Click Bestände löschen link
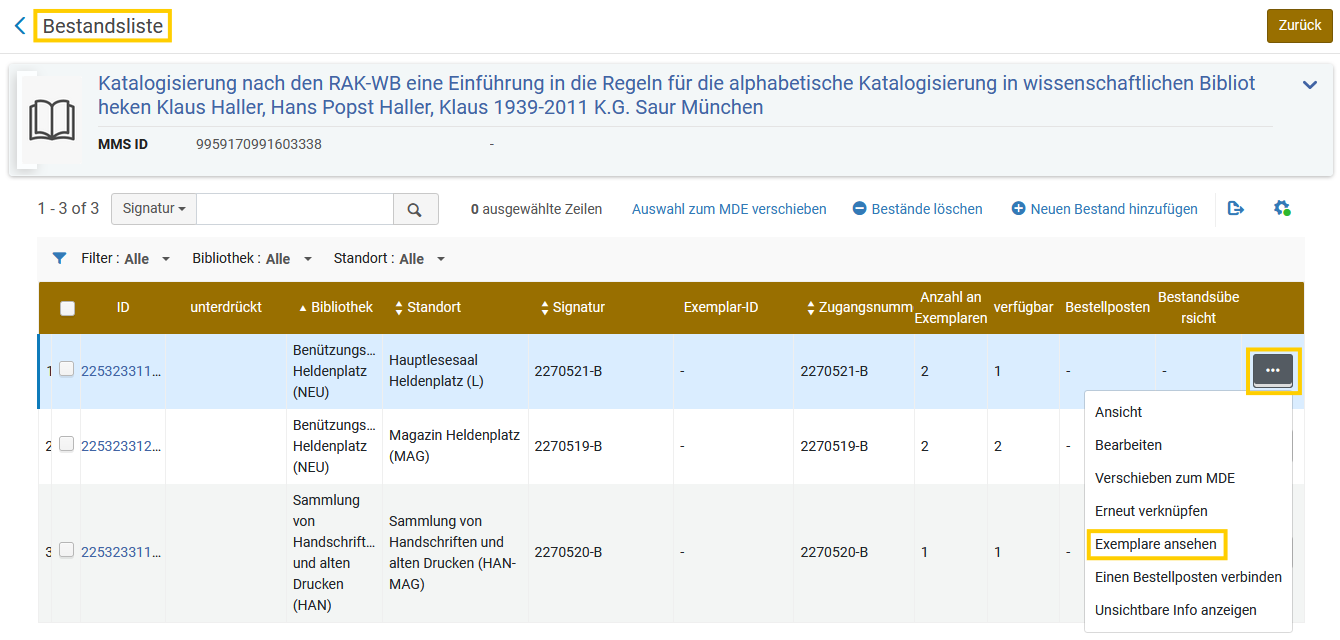The width and height of the screenshot is (1340, 640). (x=918, y=209)
